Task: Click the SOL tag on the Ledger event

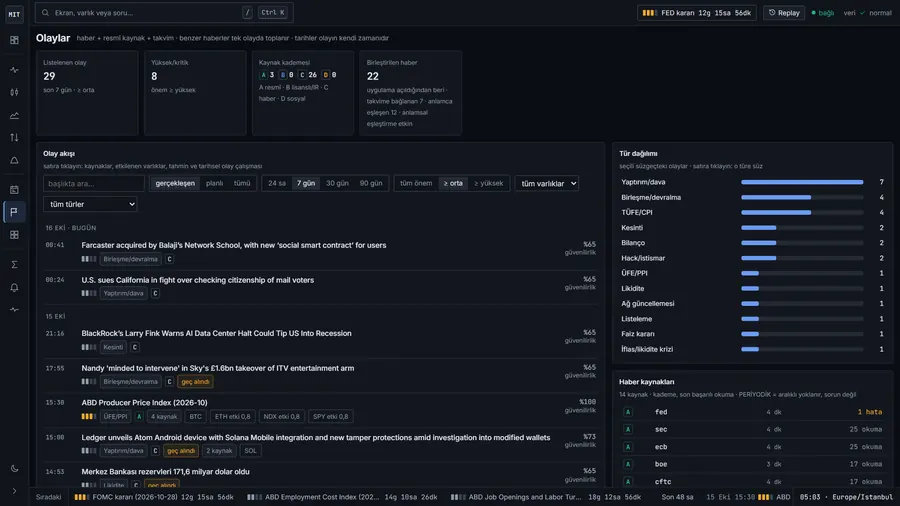Action: (x=250, y=451)
